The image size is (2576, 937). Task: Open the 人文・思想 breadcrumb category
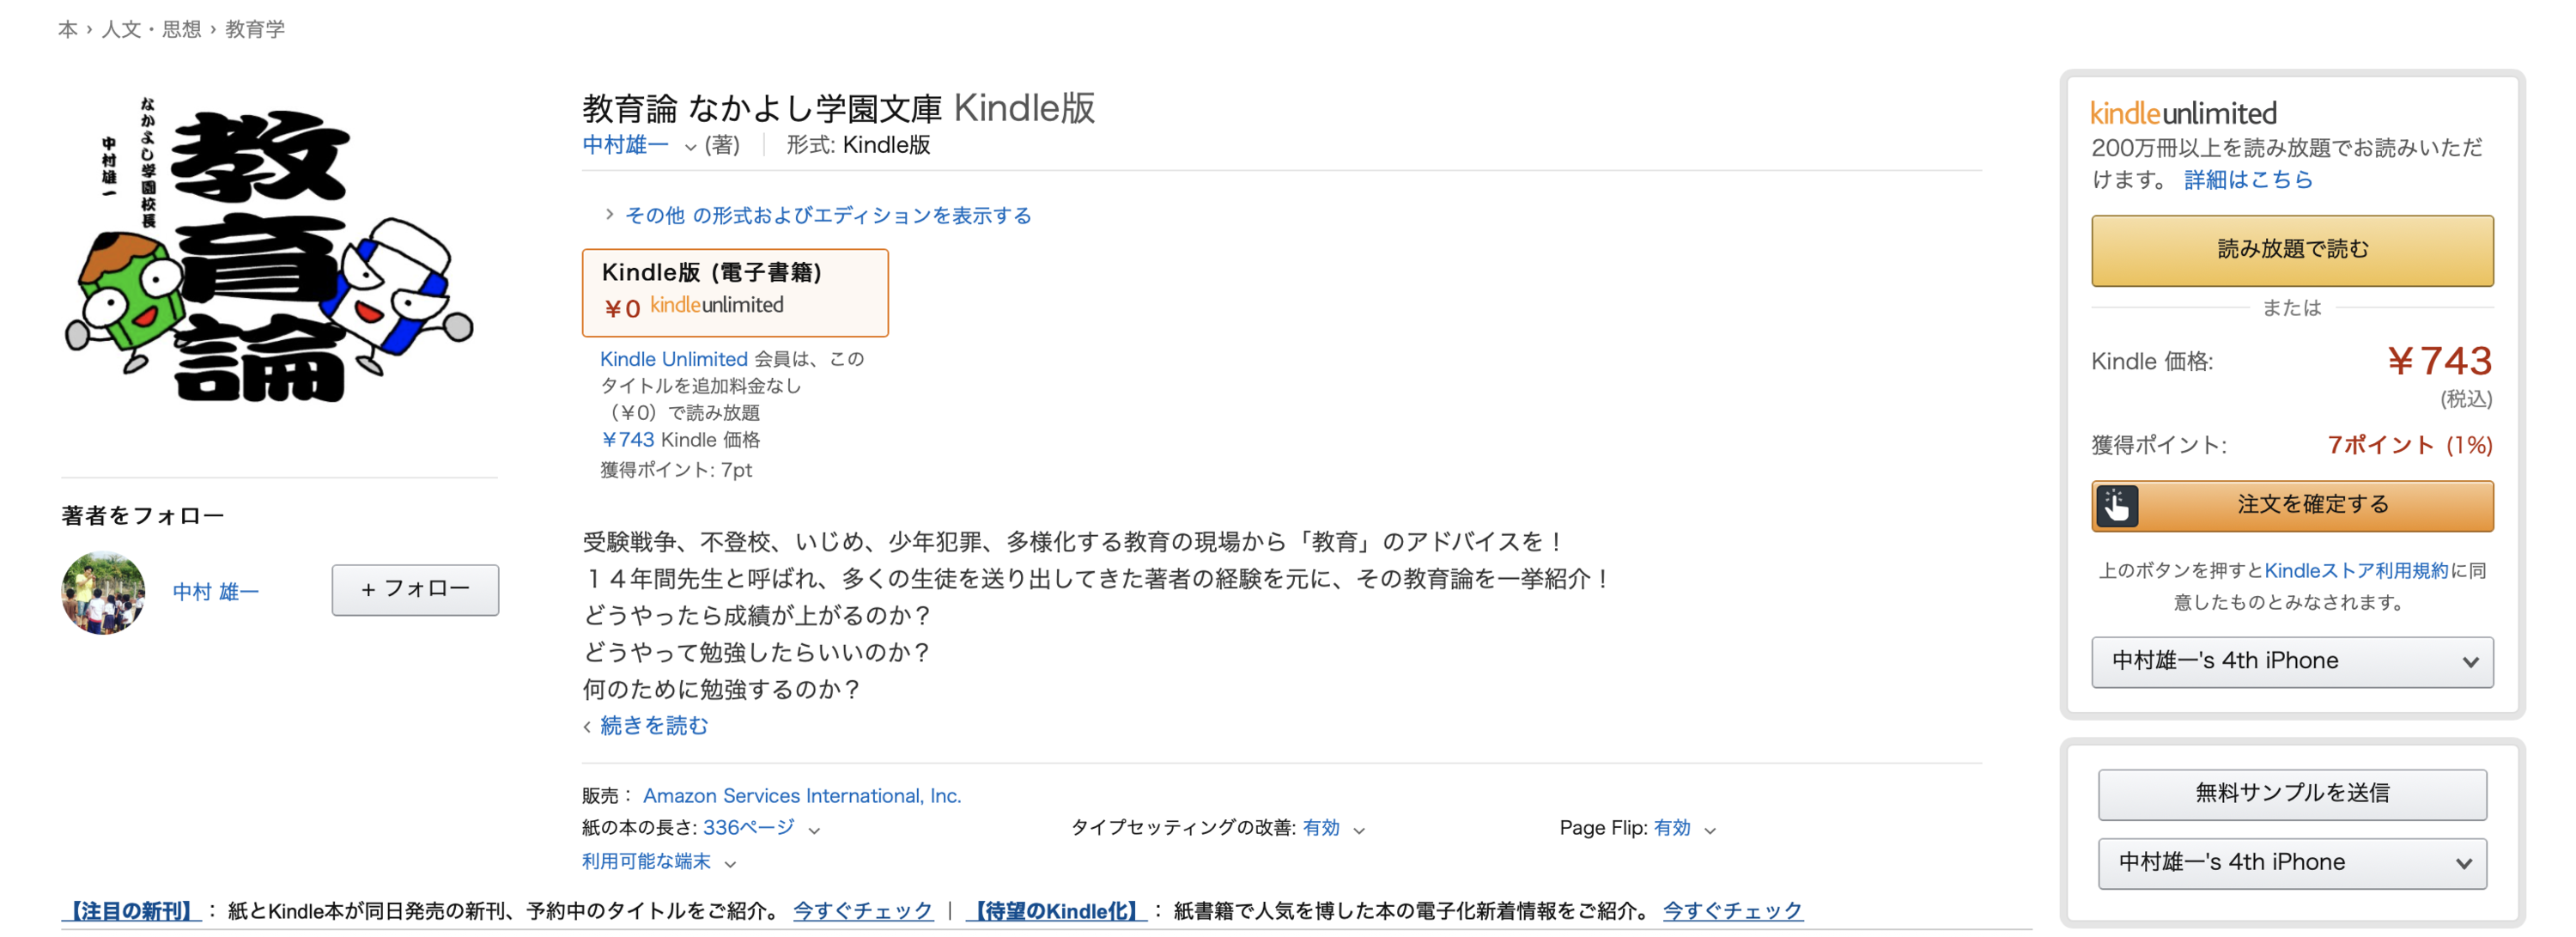coord(151,29)
